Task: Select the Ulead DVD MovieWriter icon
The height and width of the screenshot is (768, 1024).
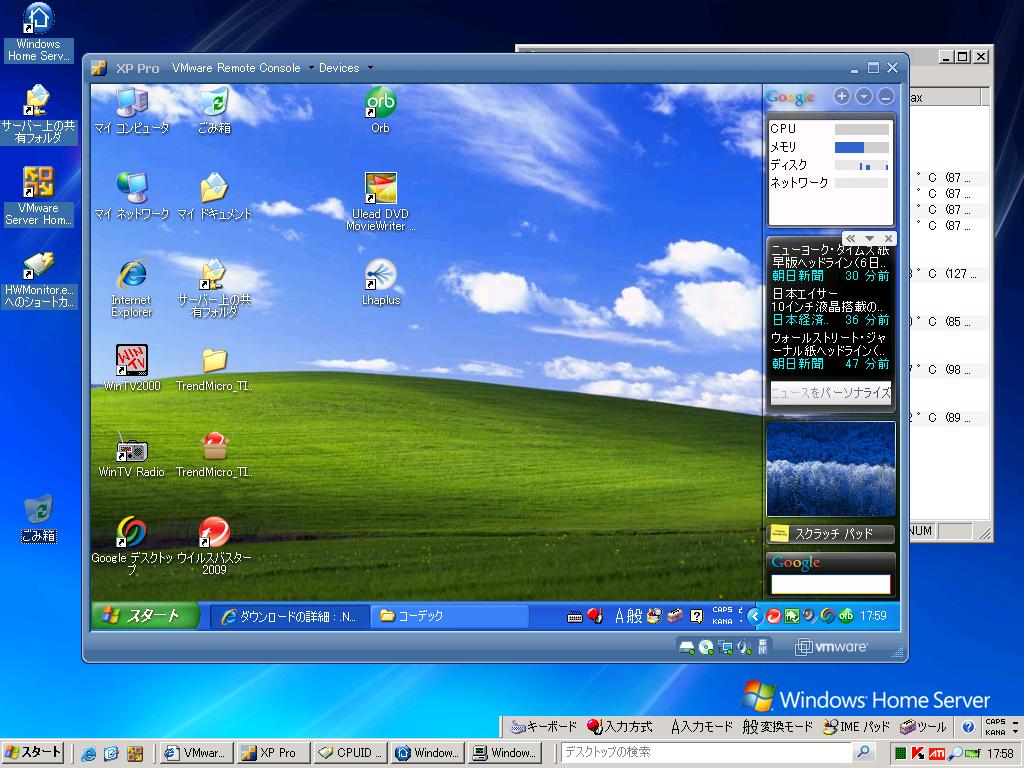Action: [380, 201]
